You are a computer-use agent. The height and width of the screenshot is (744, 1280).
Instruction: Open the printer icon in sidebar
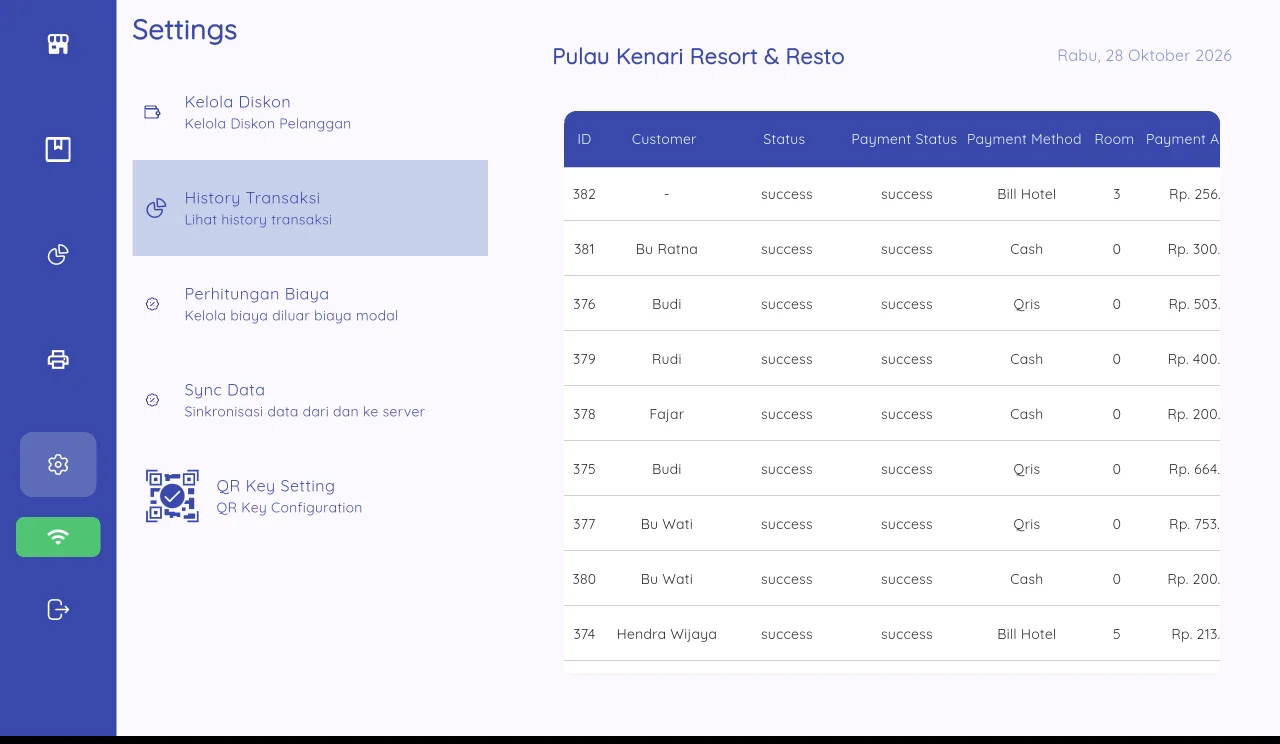pos(58,359)
